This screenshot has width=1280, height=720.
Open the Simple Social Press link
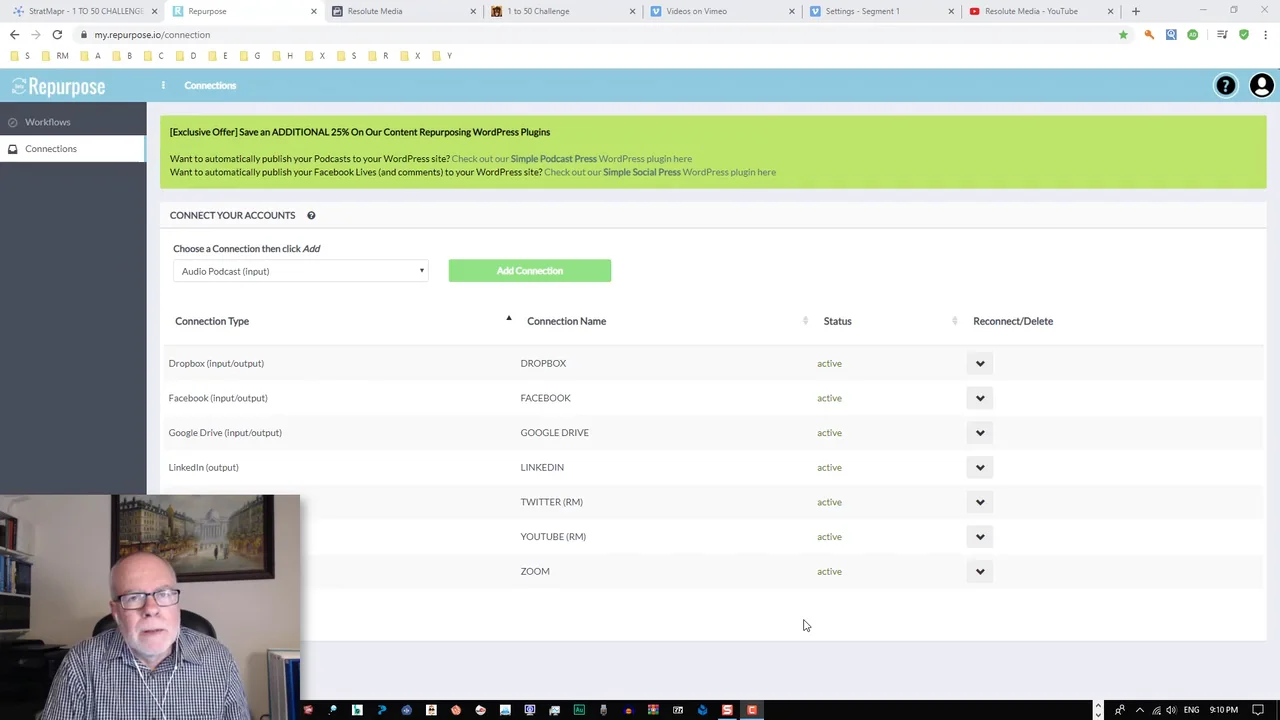pos(641,172)
